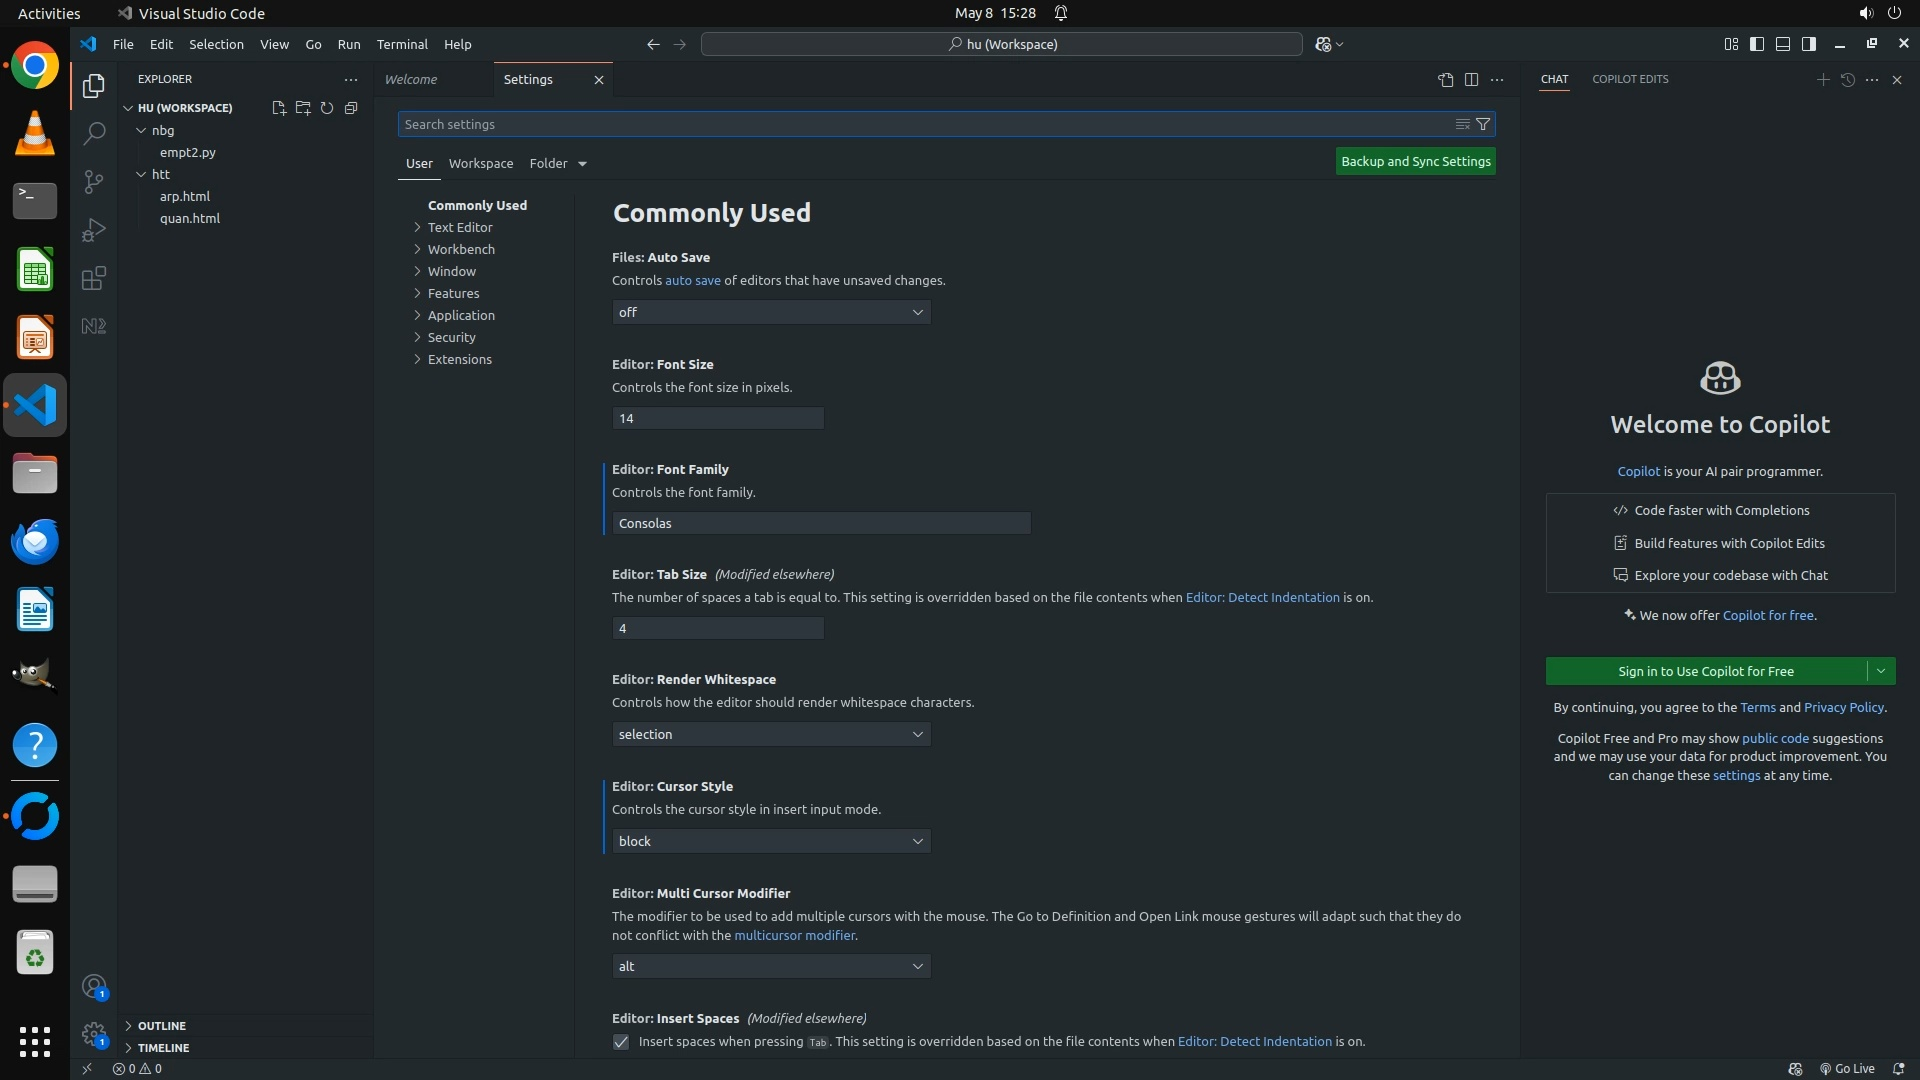Open Run and Debug view
Image resolution: width=1920 pixels, height=1080 pixels.
pyautogui.click(x=93, y=230)
